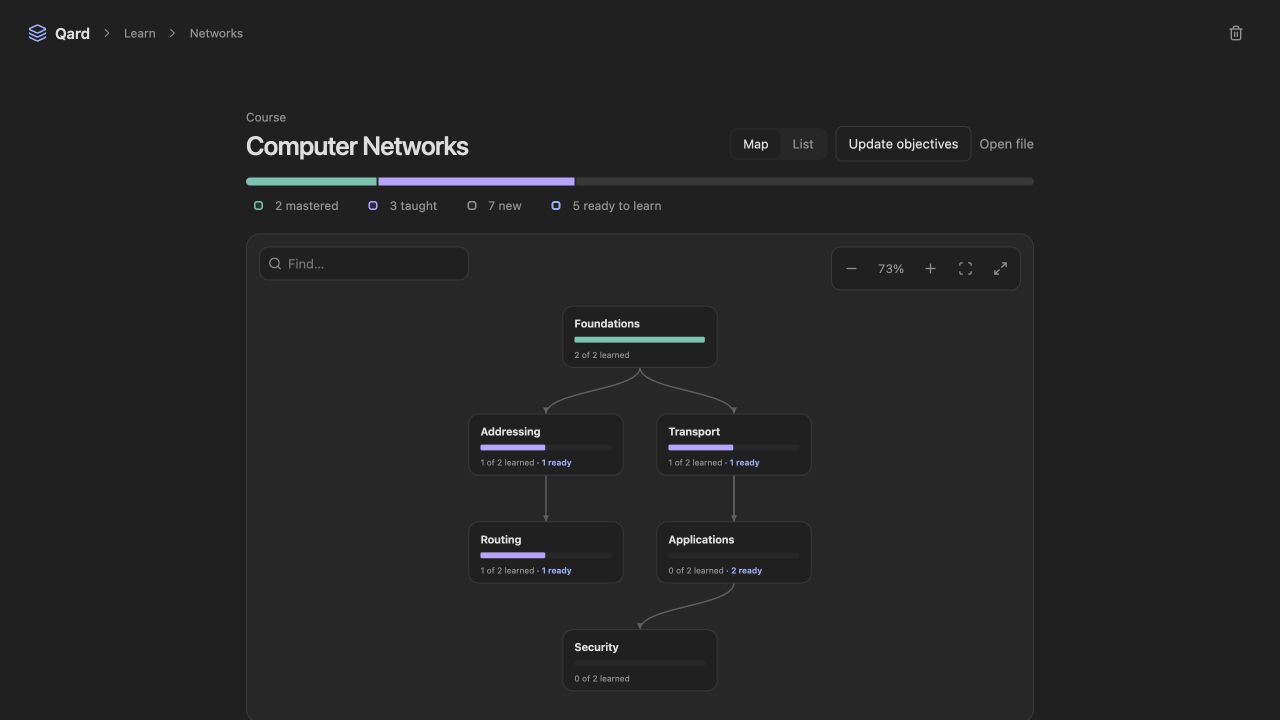The height and width of the screenshot is (720, 1280).
Task: Click the '3 taught' legend label
Action: click(413, 206)
